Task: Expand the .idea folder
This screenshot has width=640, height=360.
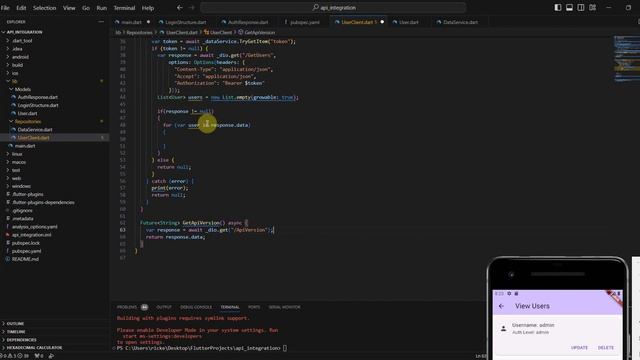Action: [17, 49]
